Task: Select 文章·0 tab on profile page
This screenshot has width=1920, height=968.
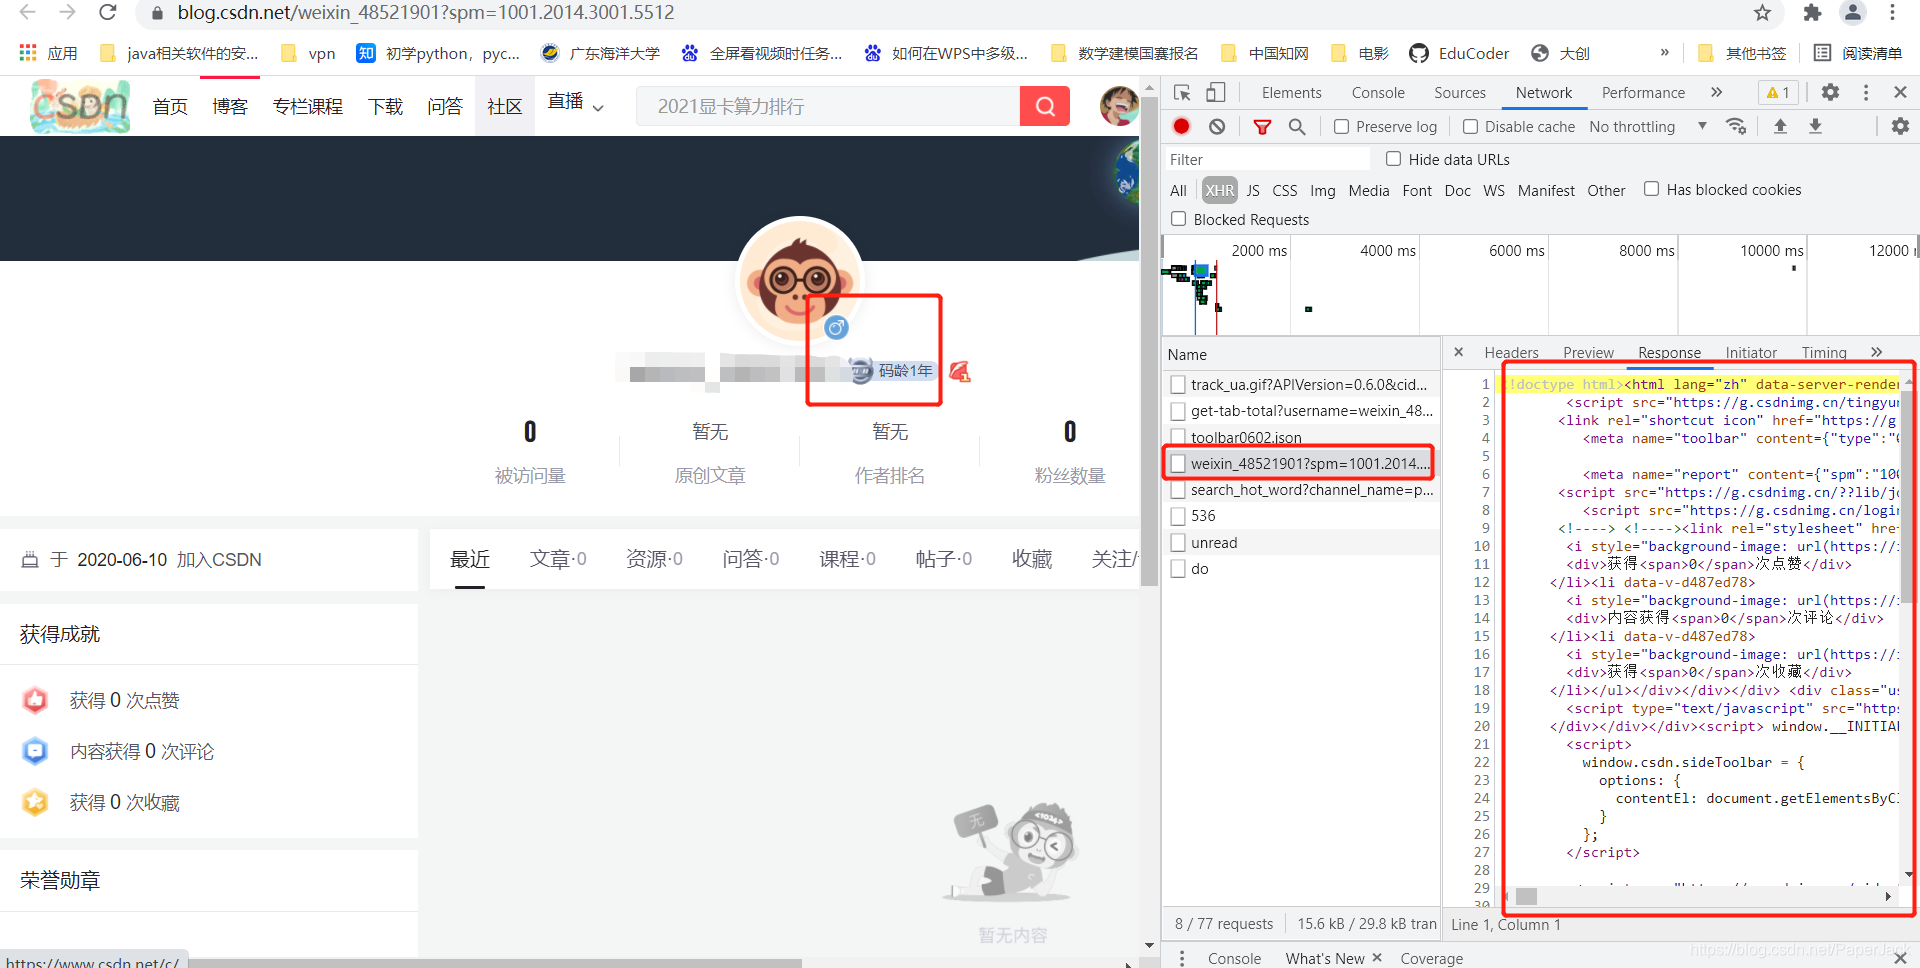Action: click(558, 559)
